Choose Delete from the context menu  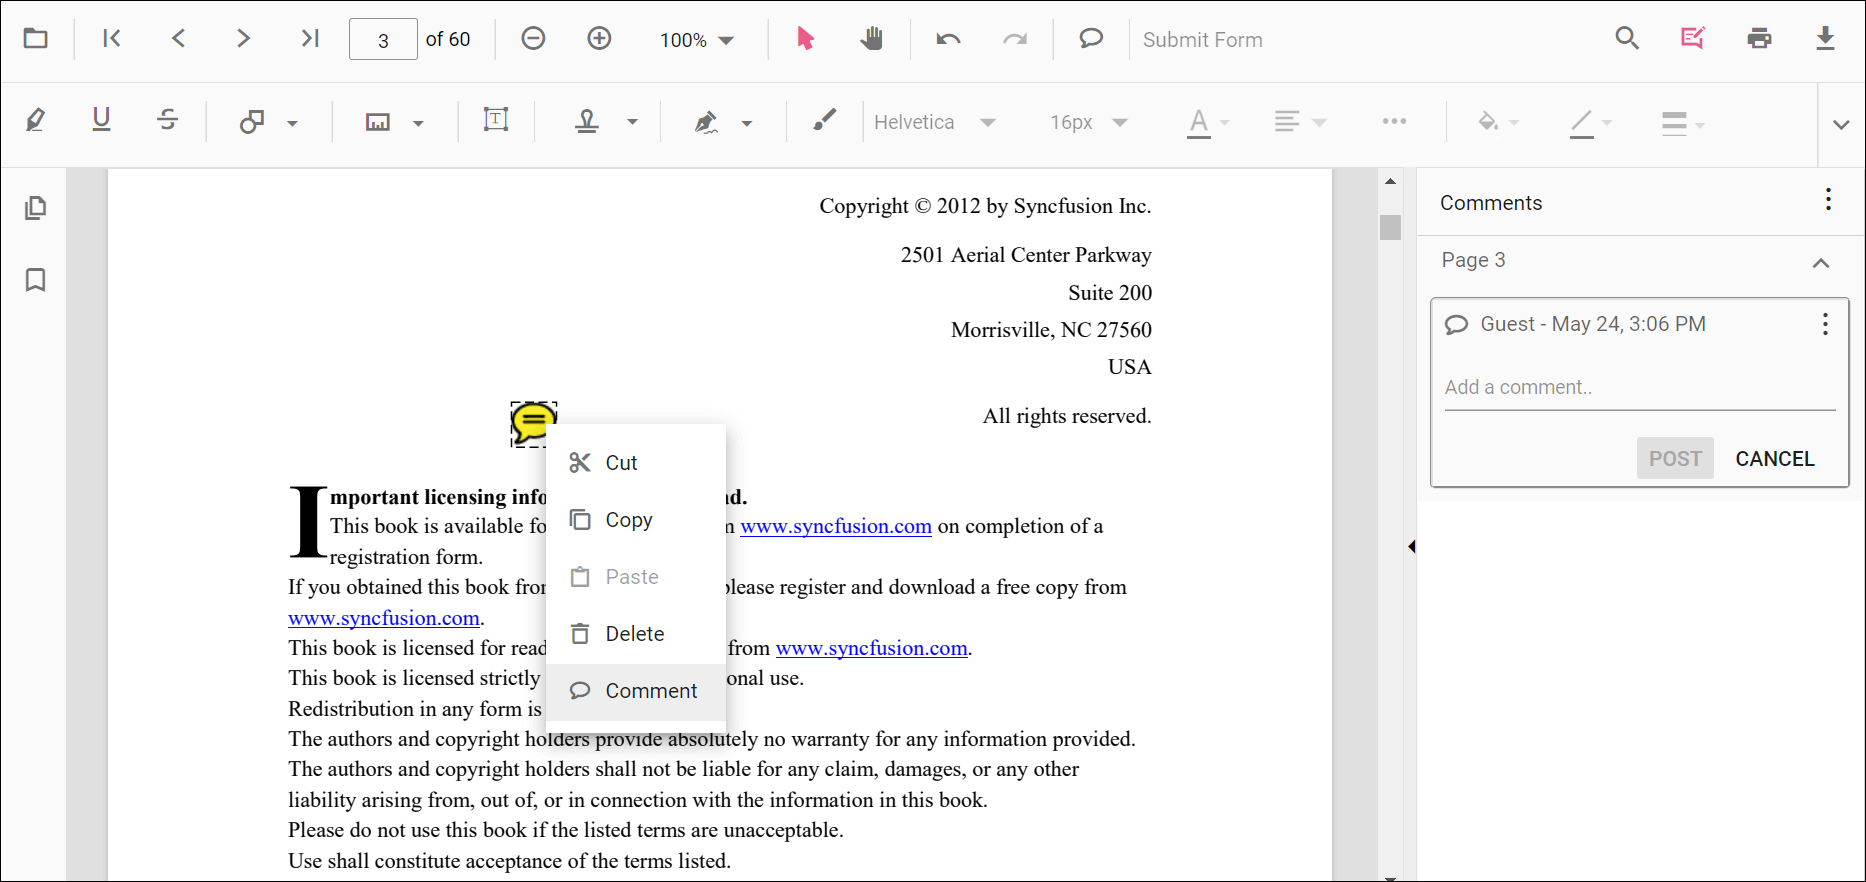click(x=634, y=634)
